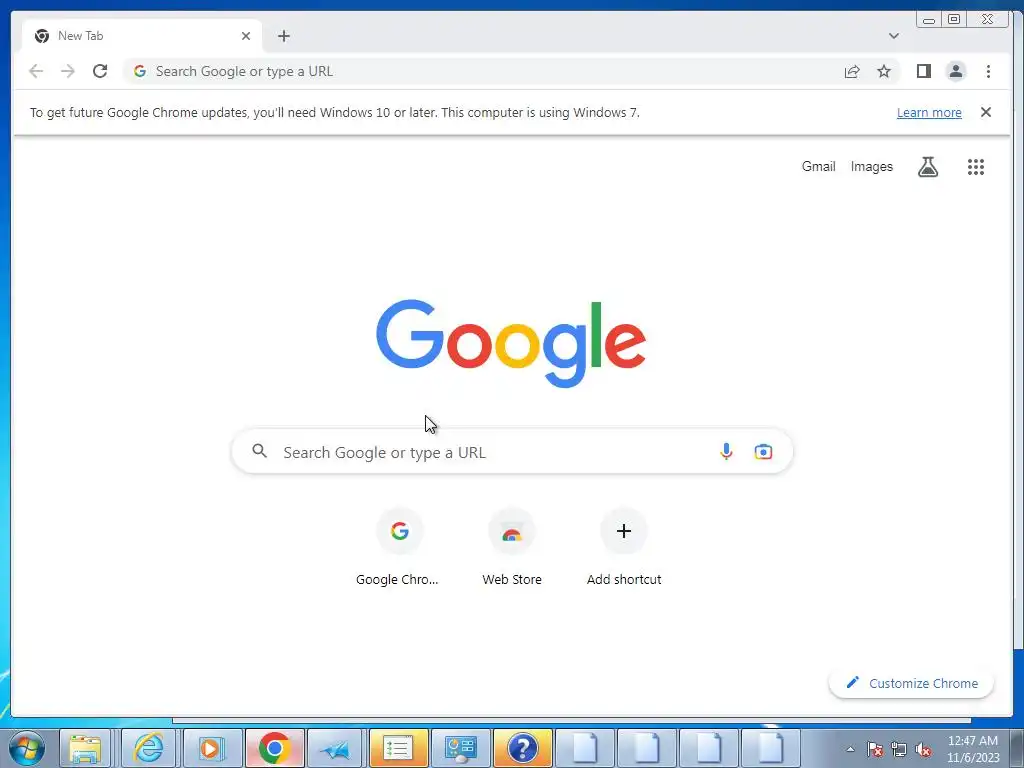Open Windows Media Player from taskbar

(212, 748)
